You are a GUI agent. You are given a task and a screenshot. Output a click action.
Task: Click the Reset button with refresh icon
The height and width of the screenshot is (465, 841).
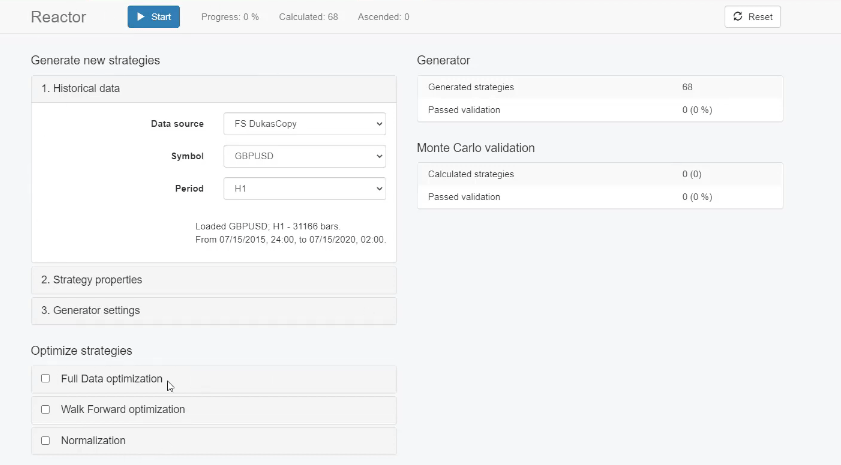click(752, 17)
